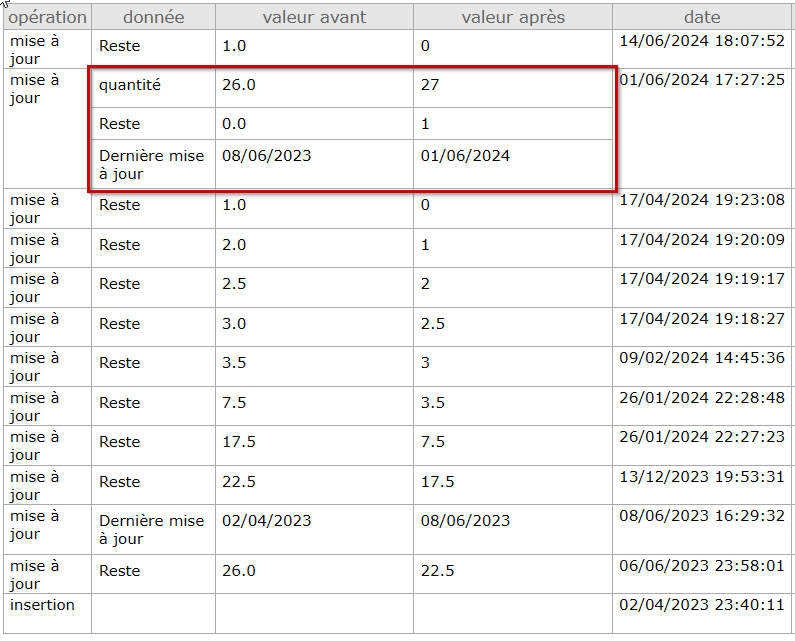Select the 08/06/2023 value in highlighted box
795x641 pixels.
(266, 156)
